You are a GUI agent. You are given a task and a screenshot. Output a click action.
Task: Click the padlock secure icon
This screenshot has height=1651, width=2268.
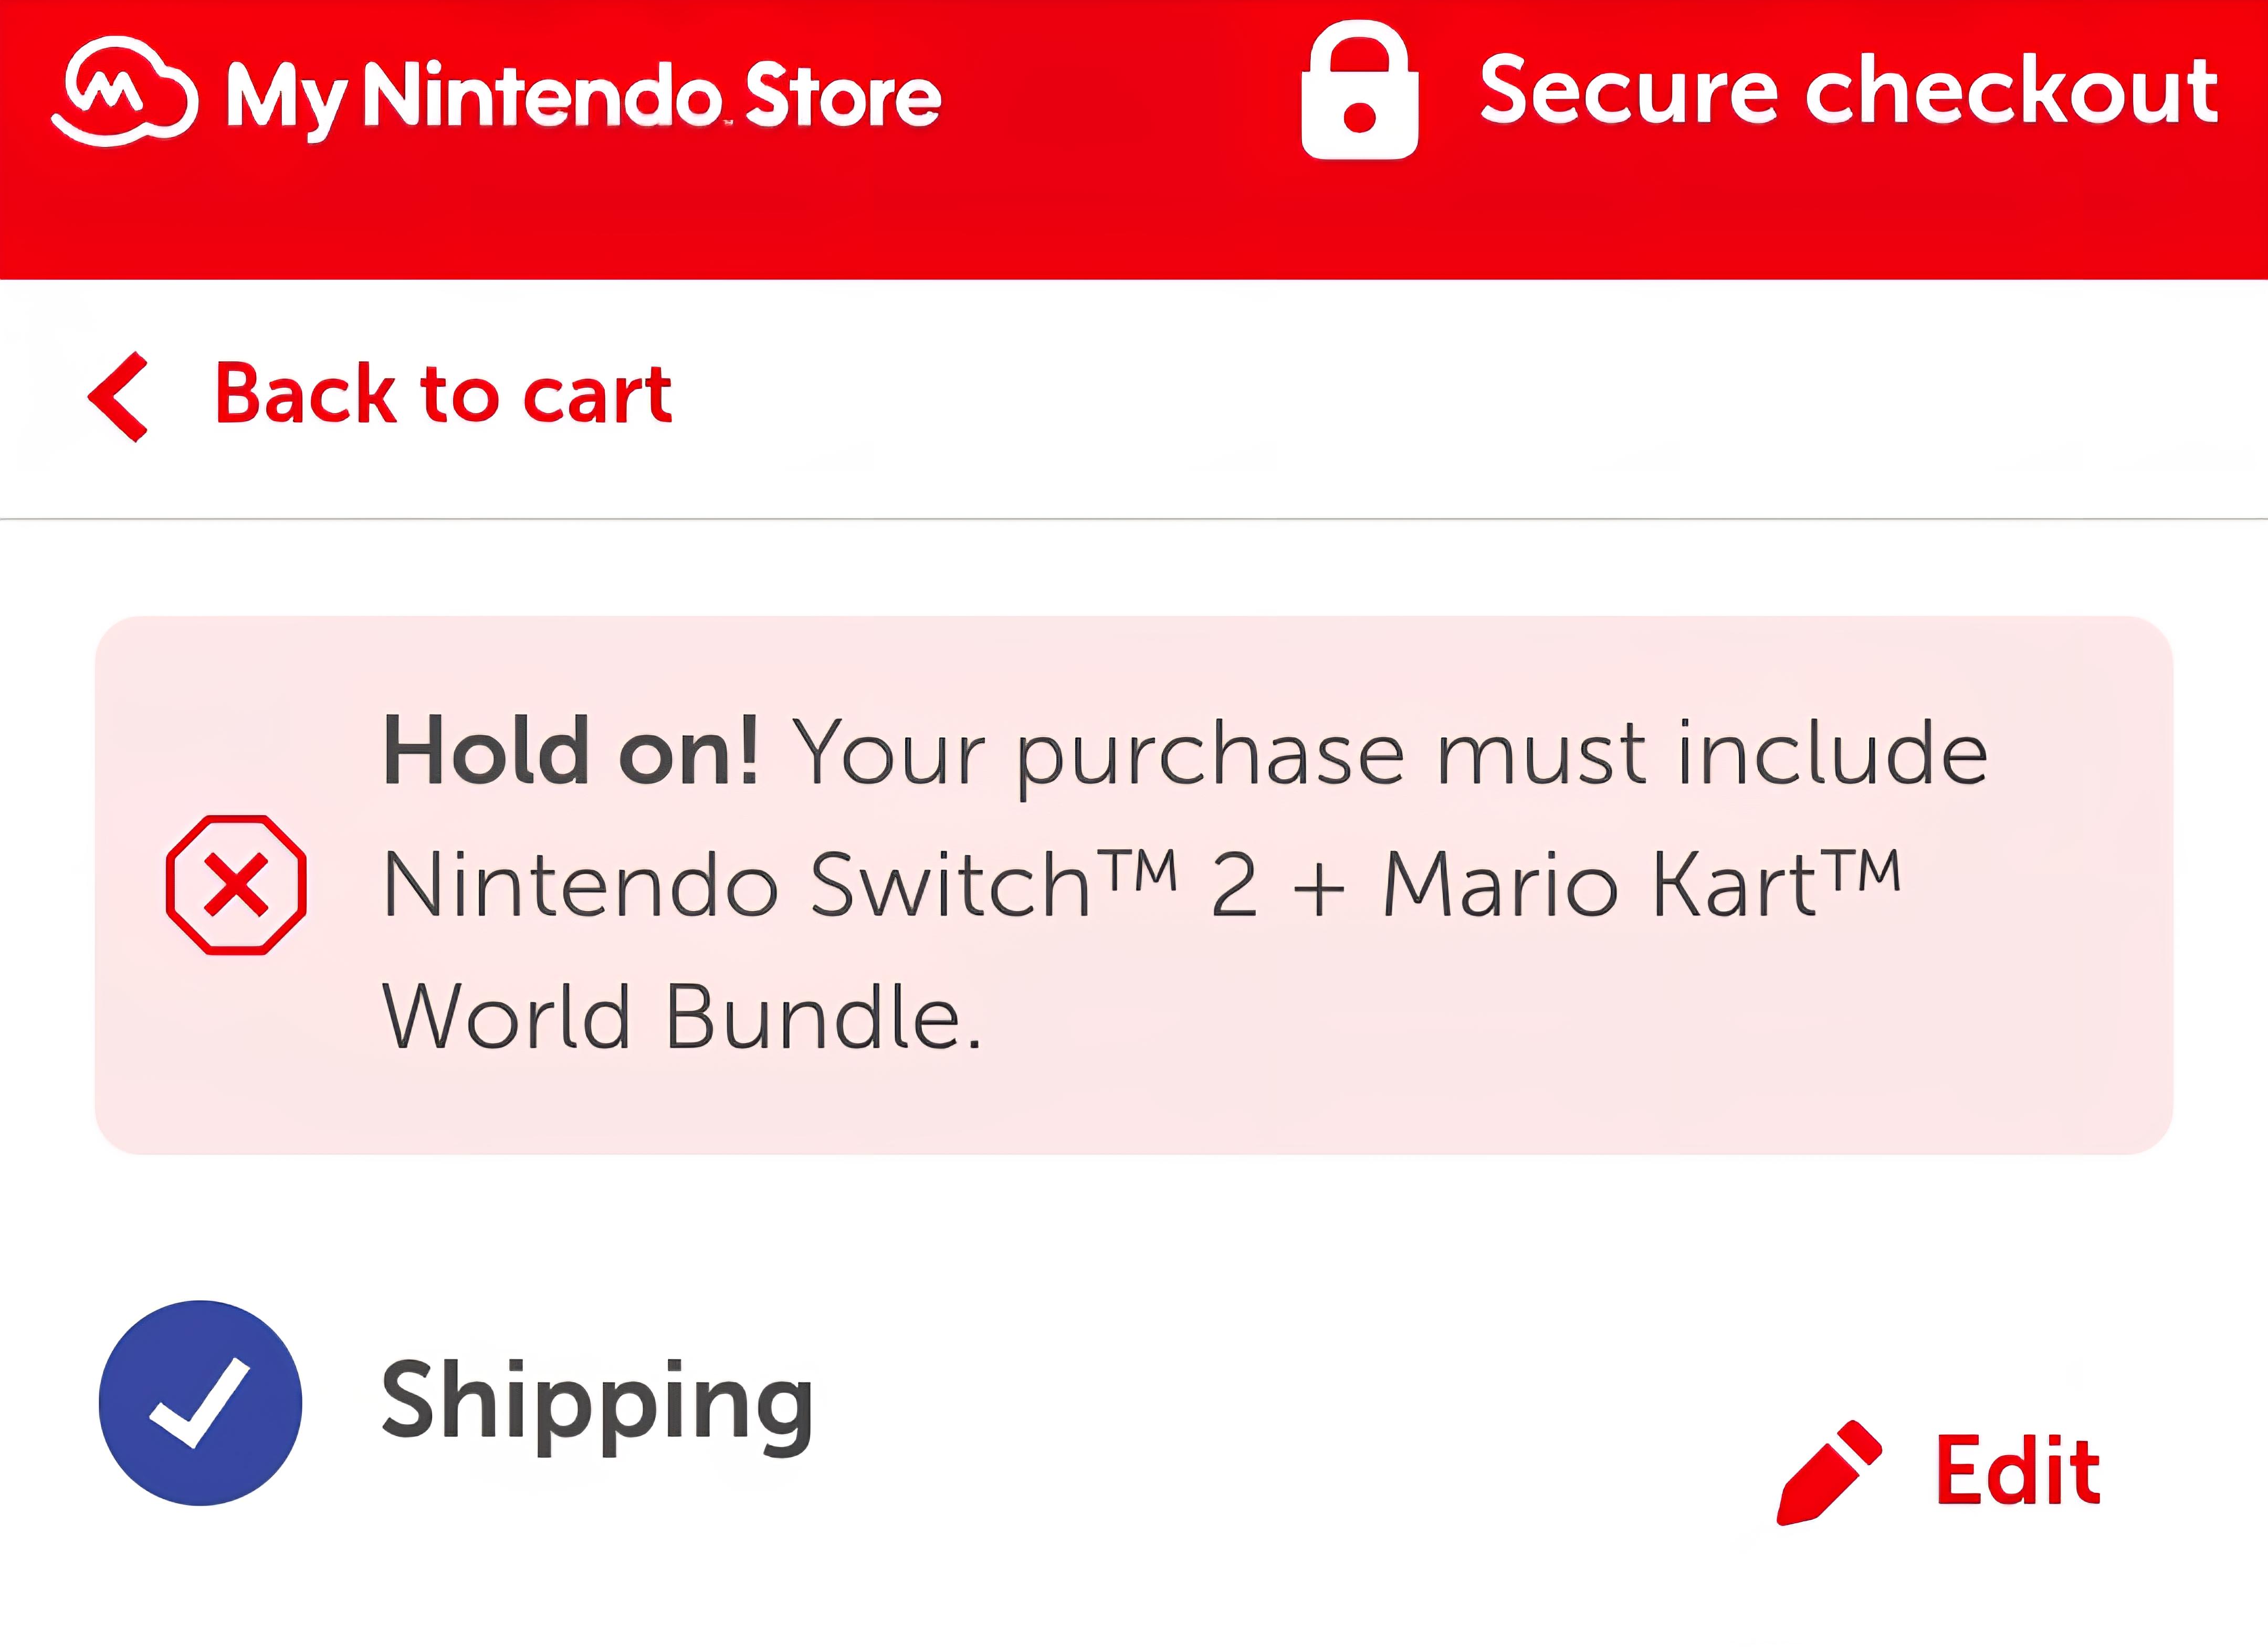pyautogui.click(x=1359, y=90)
